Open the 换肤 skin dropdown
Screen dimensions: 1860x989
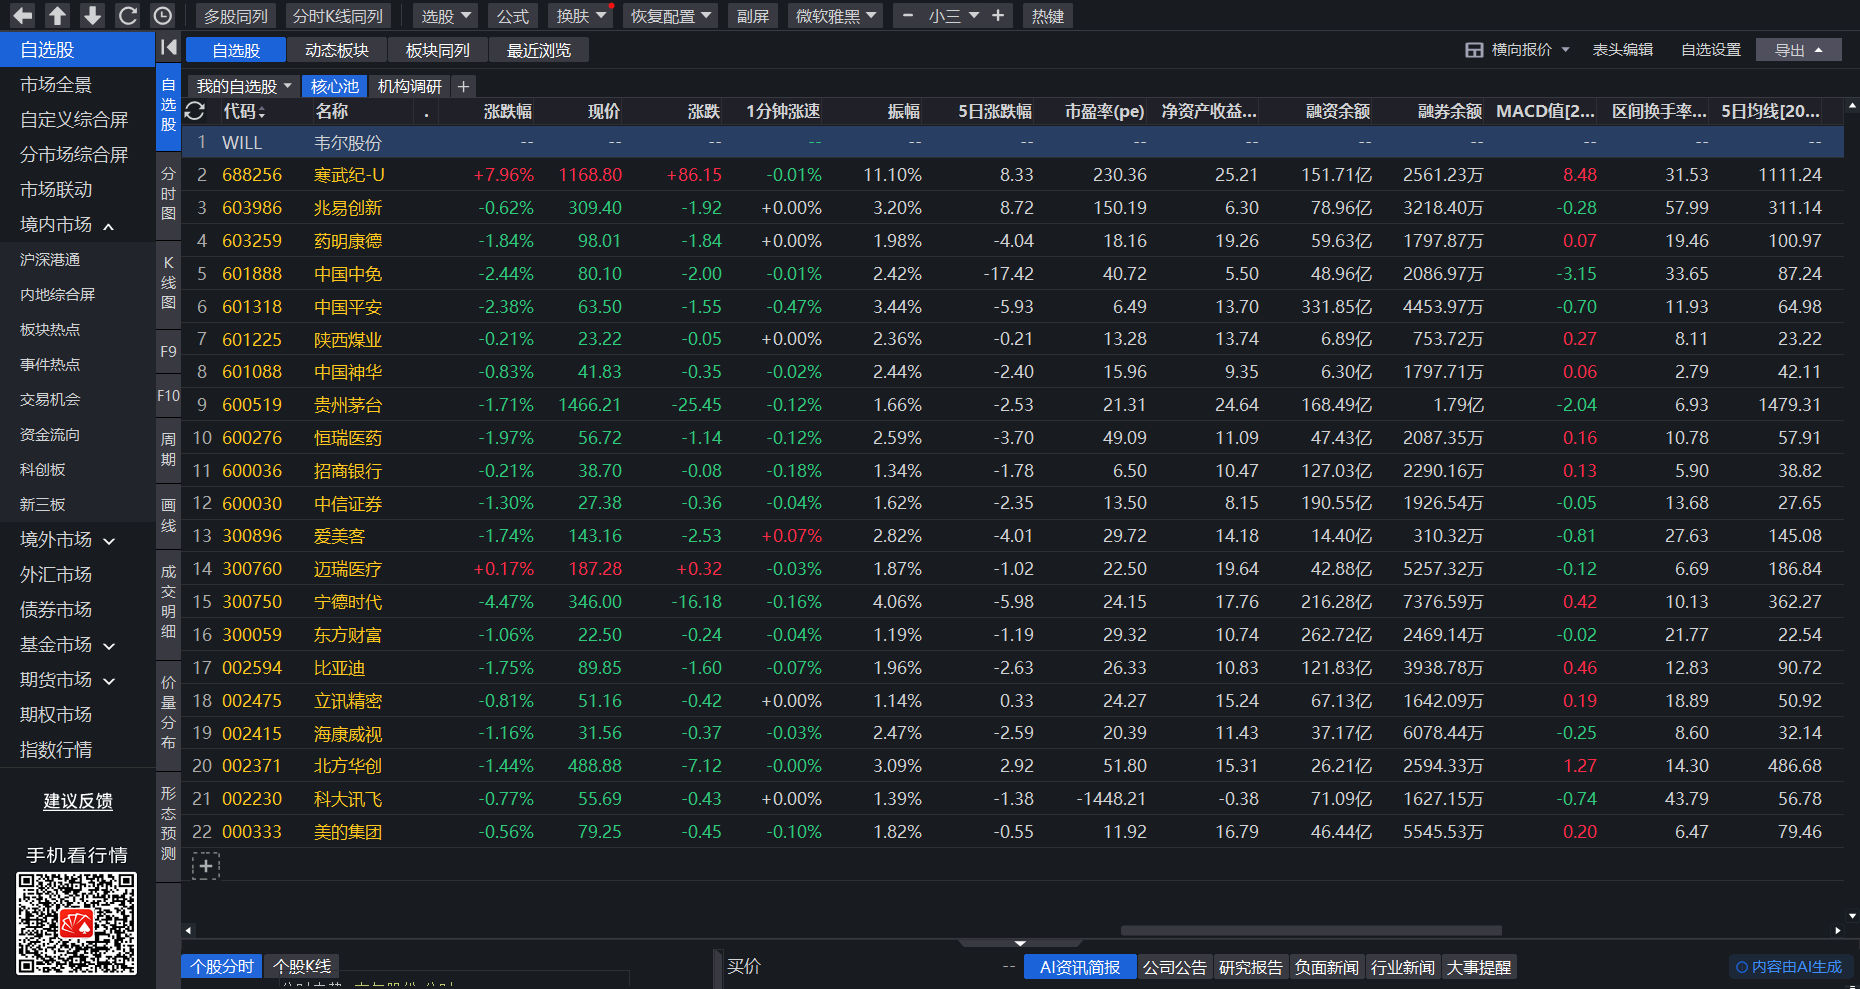pos(582,16)
